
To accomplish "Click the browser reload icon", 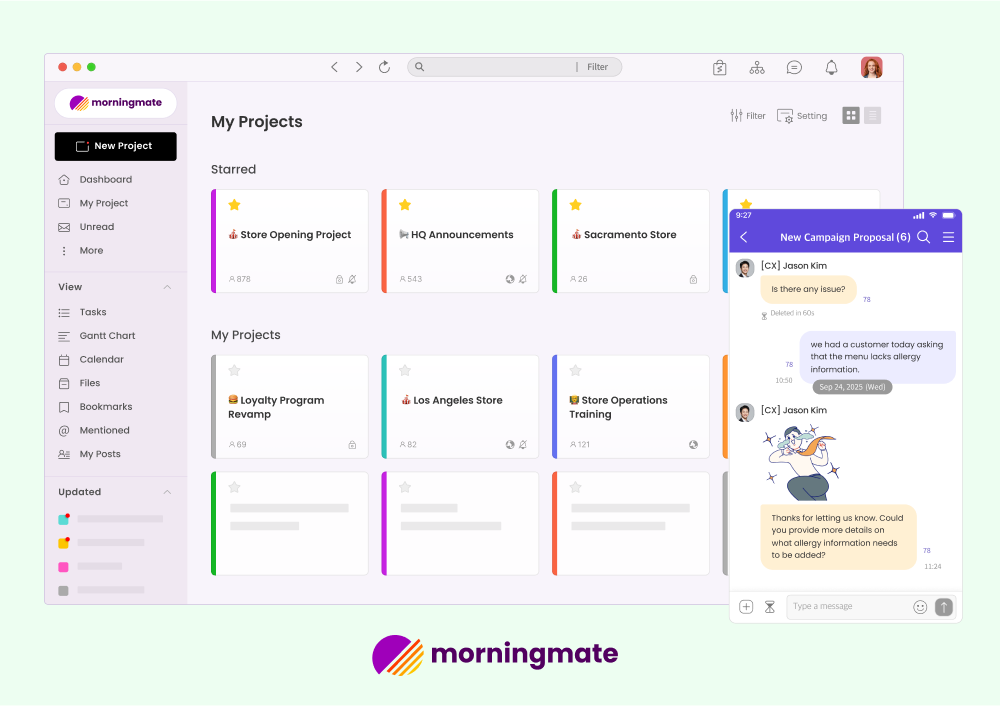I will click(x=384, y=67).
